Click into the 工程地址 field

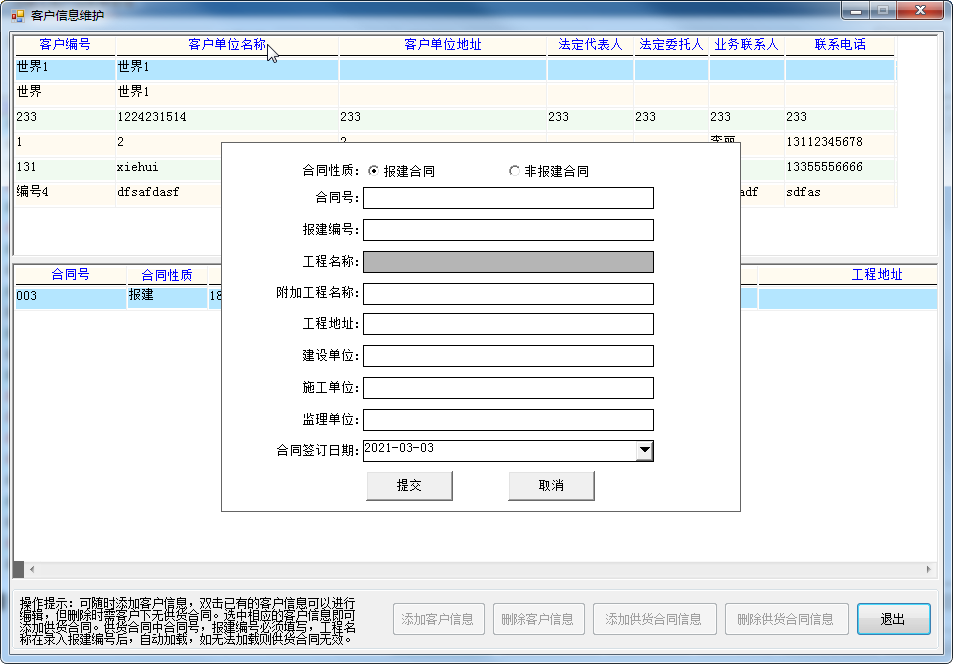[508, 324]
